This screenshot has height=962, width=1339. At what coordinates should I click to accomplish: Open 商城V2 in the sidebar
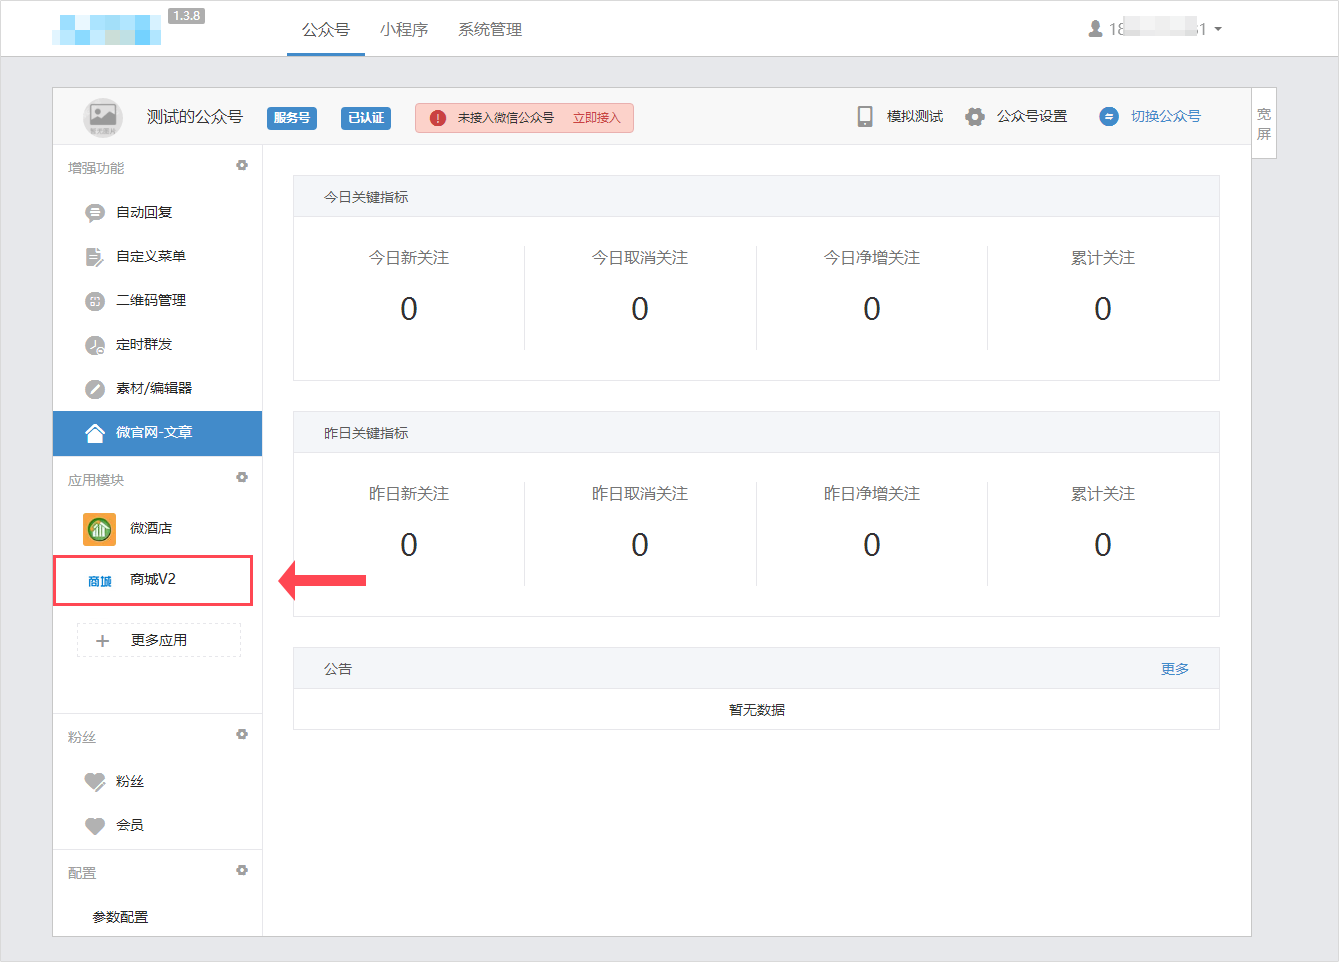[153, 580]
